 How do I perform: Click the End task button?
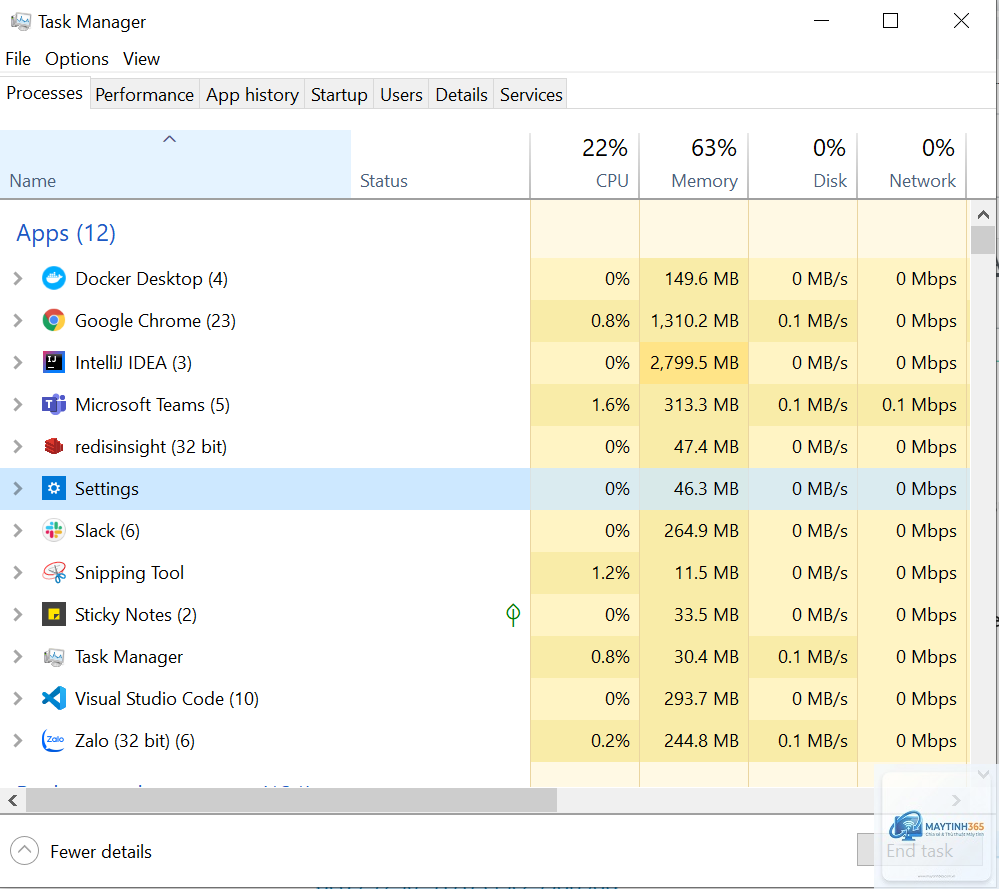point(919,850)
